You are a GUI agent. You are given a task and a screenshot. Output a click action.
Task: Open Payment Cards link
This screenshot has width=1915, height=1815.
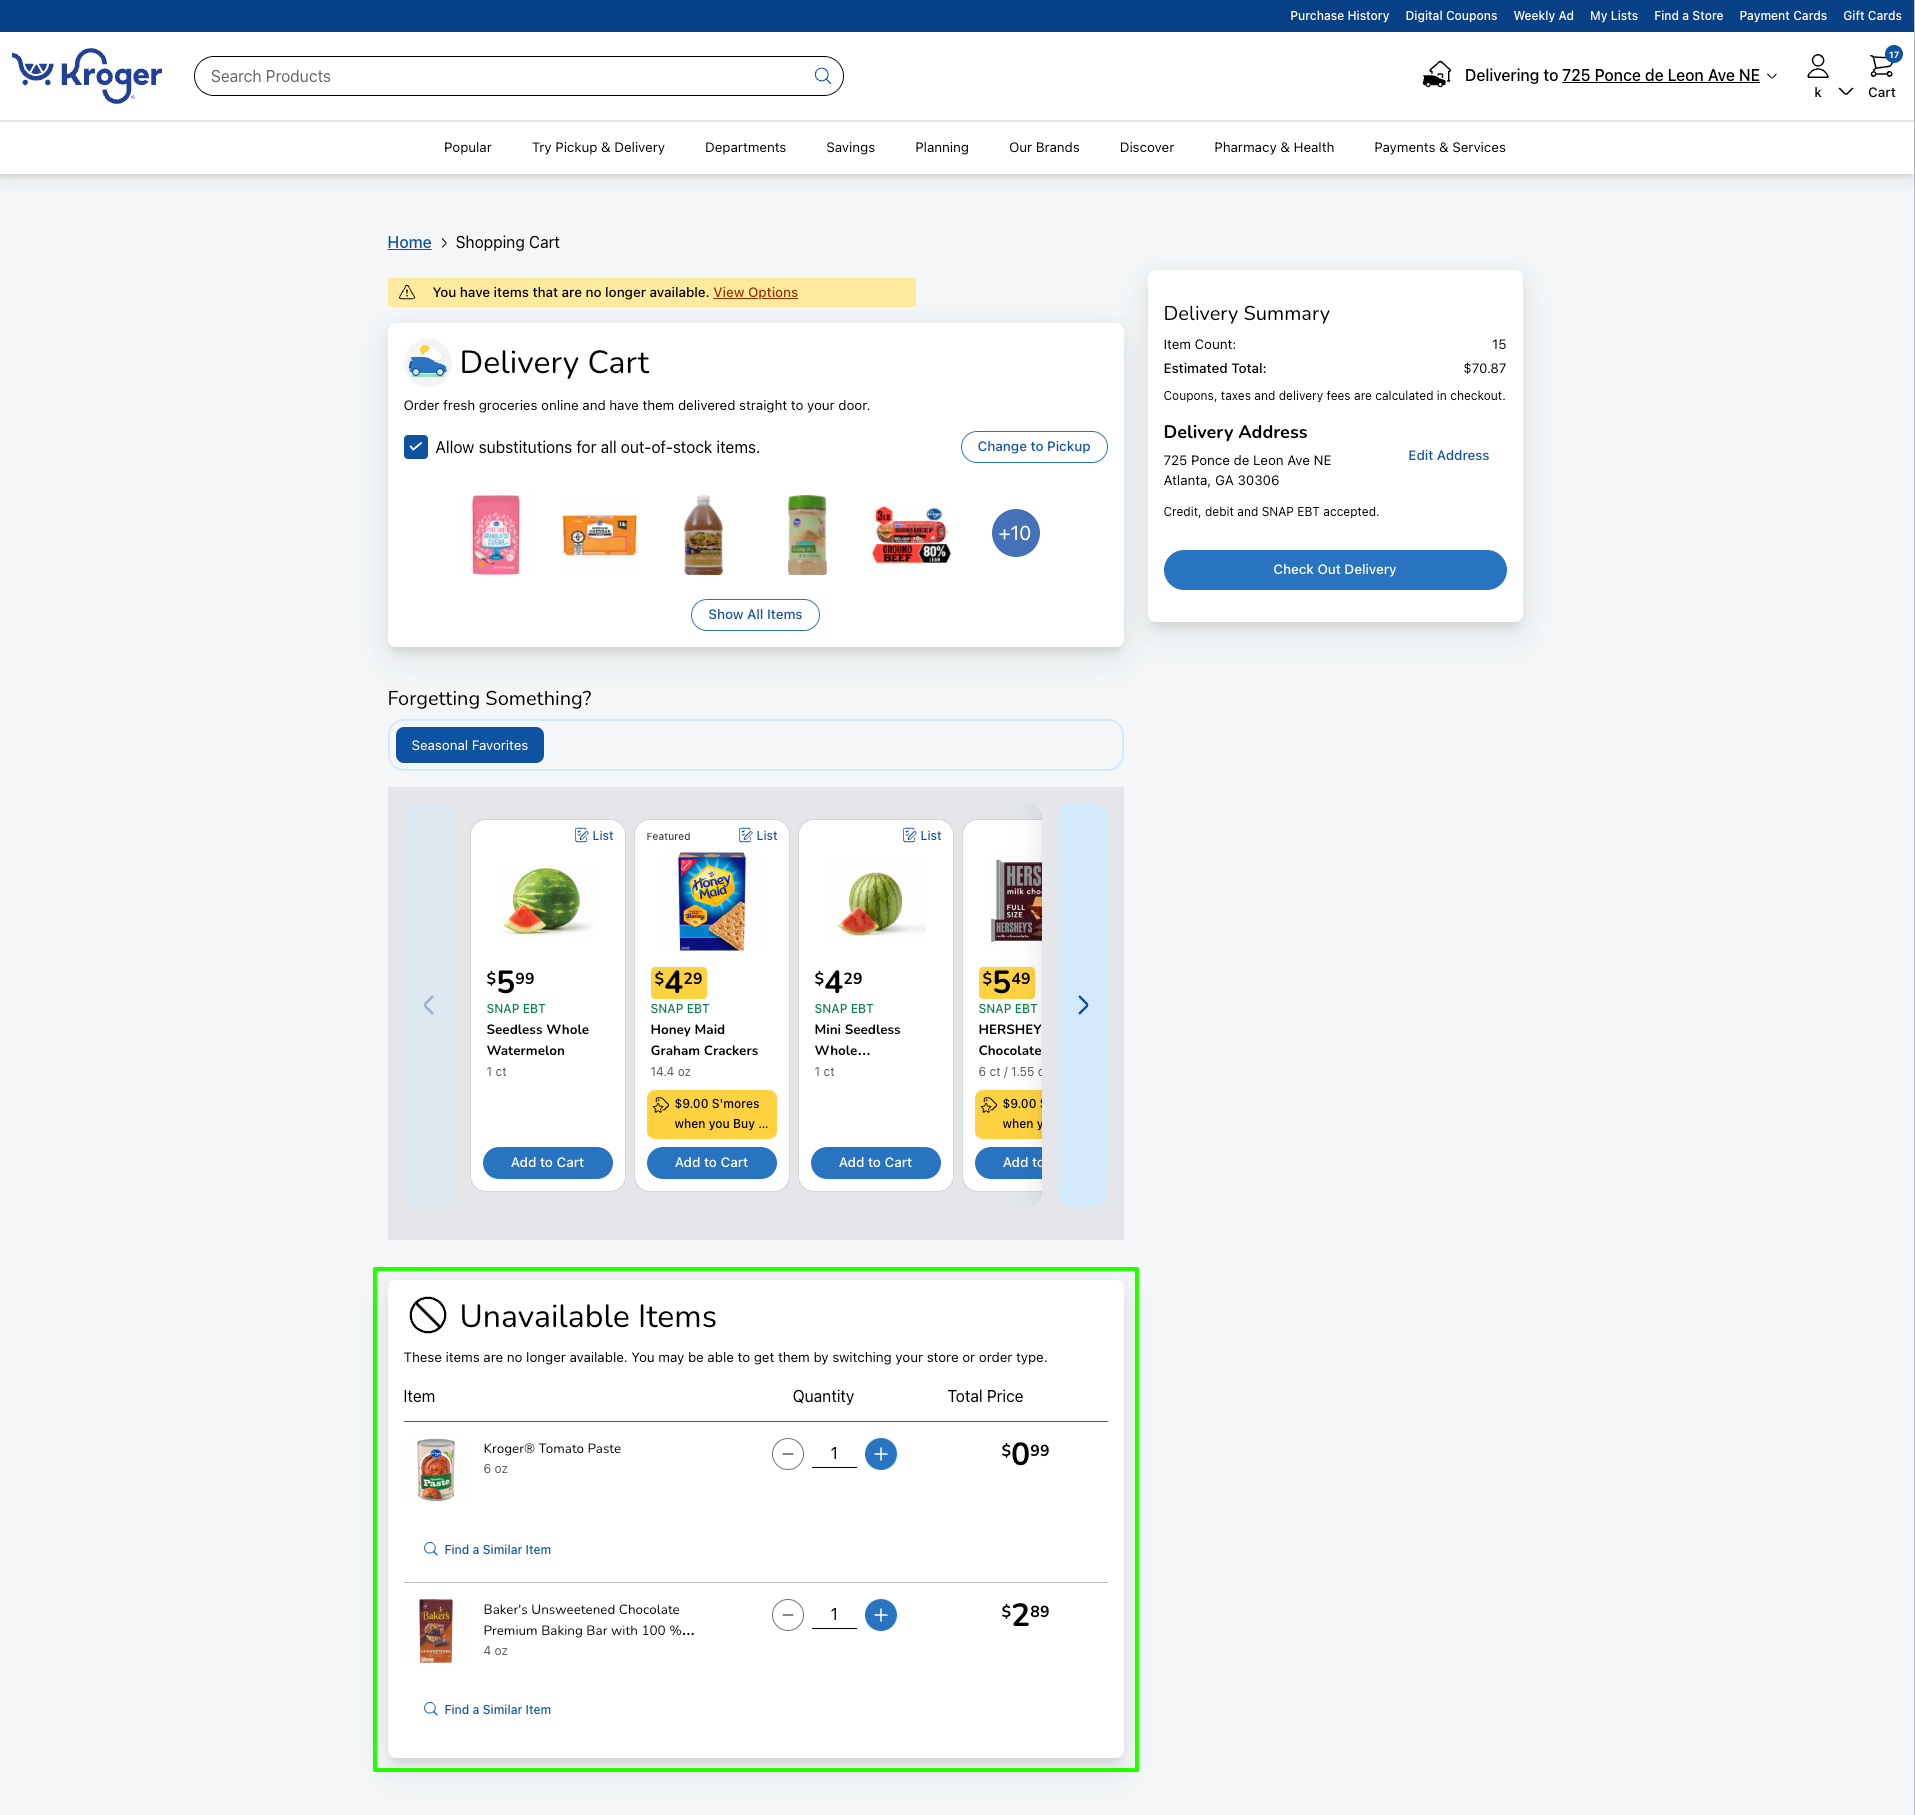point(1783,16)
